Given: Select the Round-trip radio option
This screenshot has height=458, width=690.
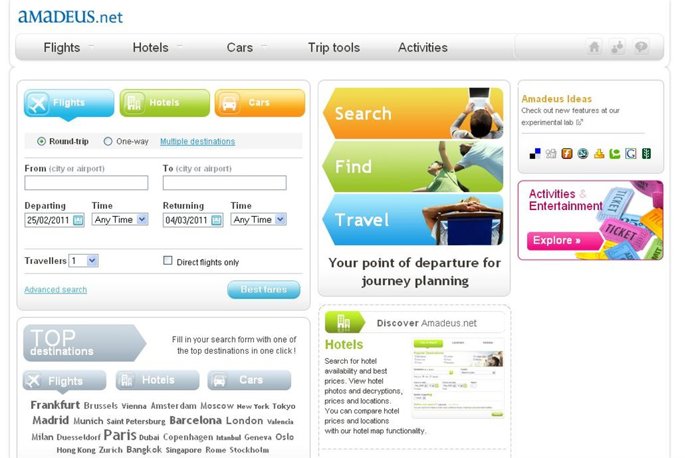Looking at the screenshot, I should [x=41, y=142].
